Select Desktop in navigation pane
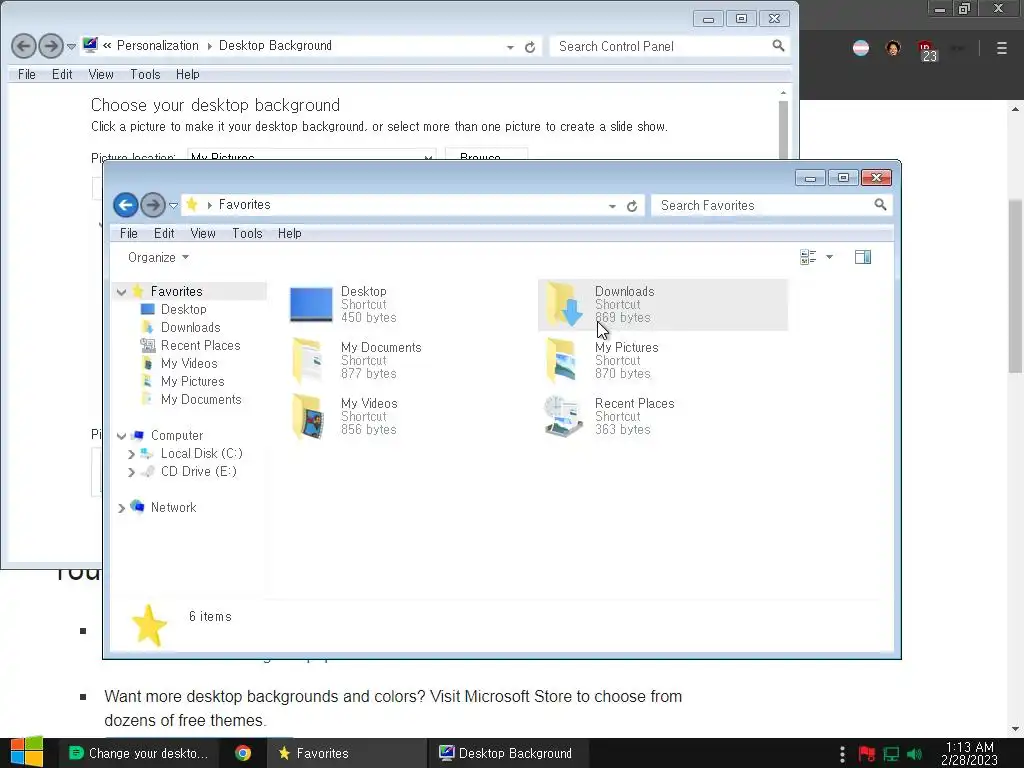 (x=184, y=310)
